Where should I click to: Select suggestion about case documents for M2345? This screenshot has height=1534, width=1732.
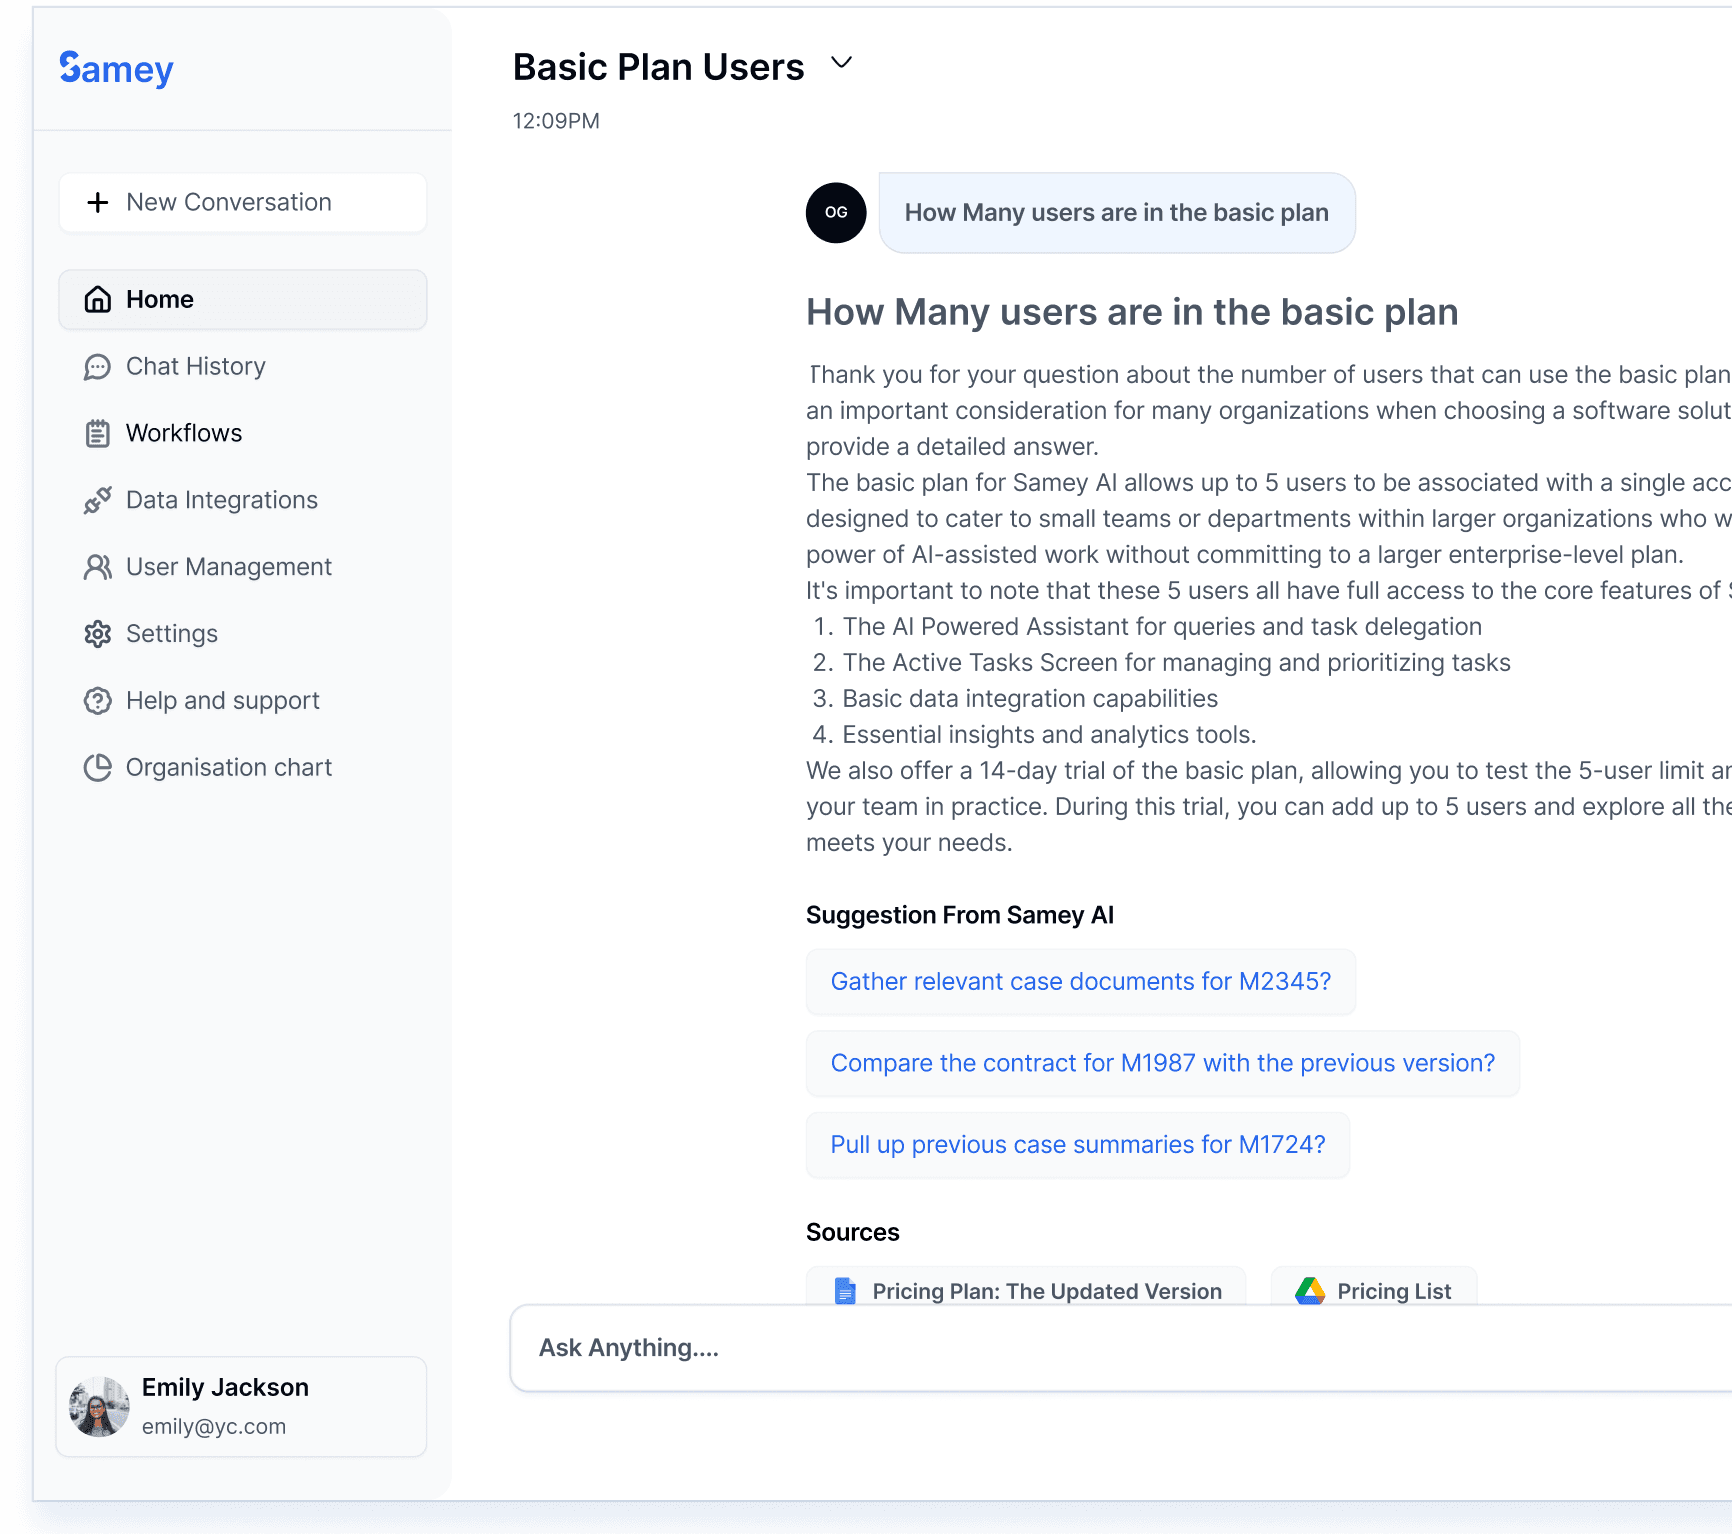click(1081, 982)
